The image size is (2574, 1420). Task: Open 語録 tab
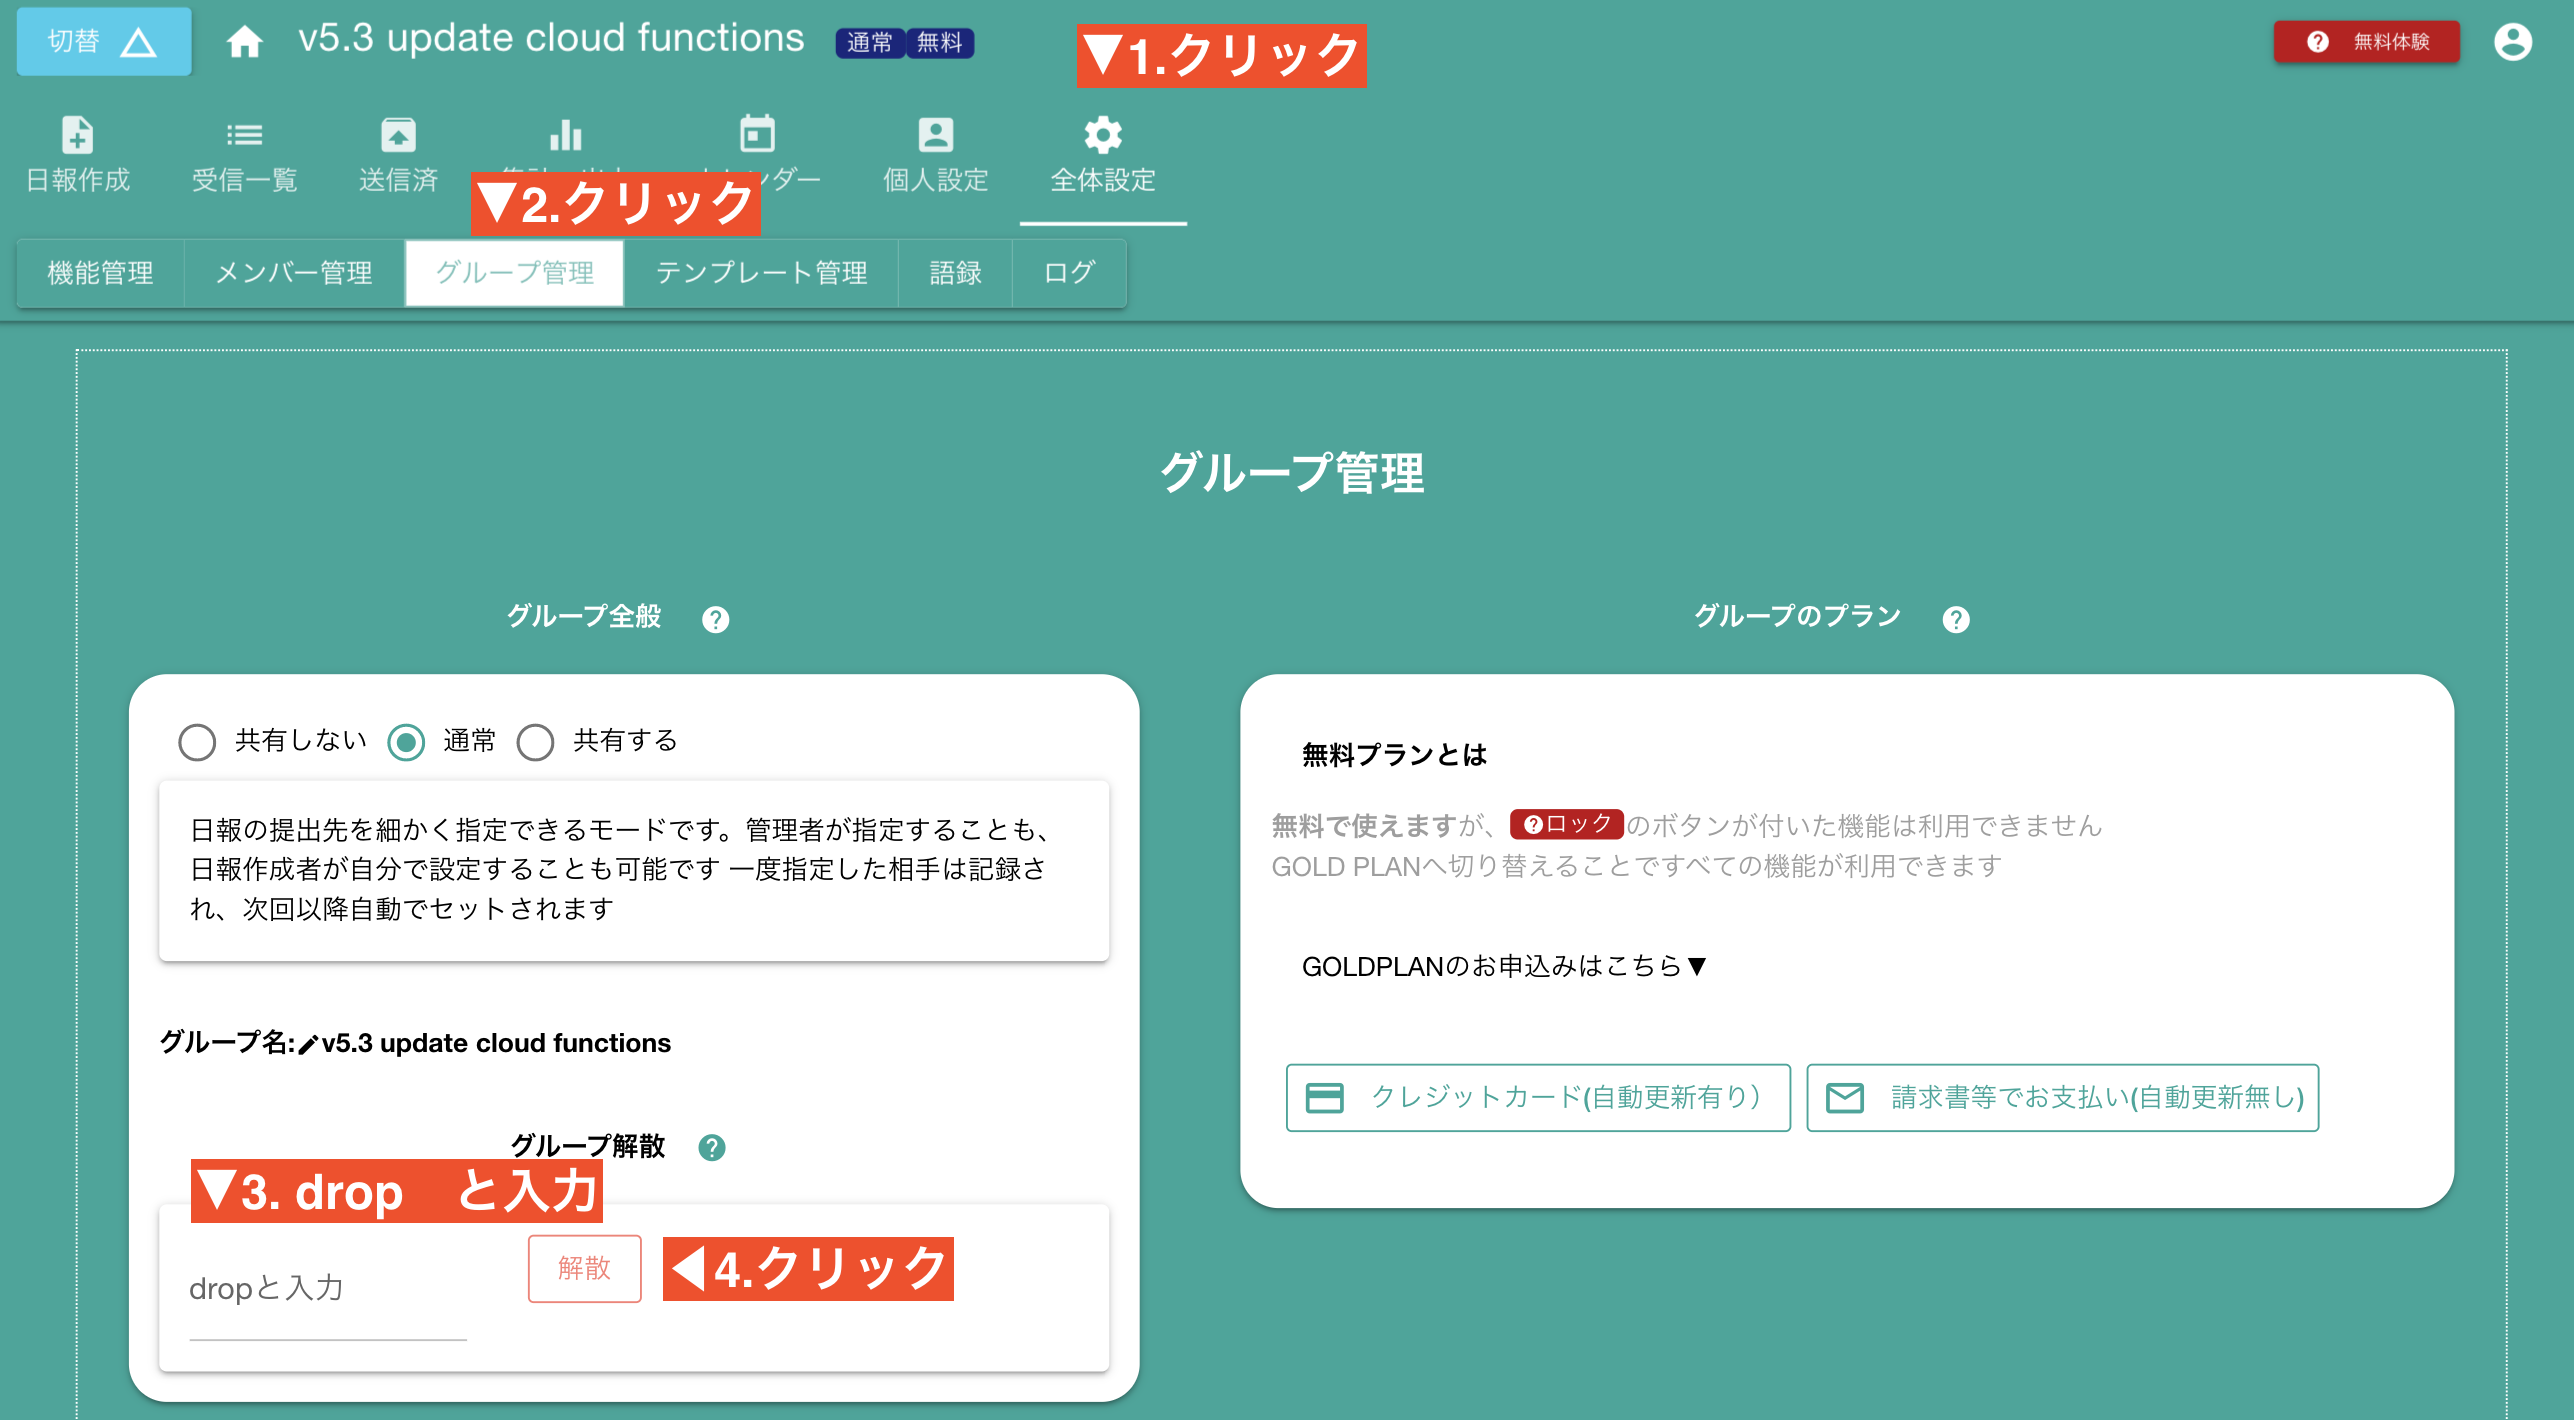(x=955, y=273)
